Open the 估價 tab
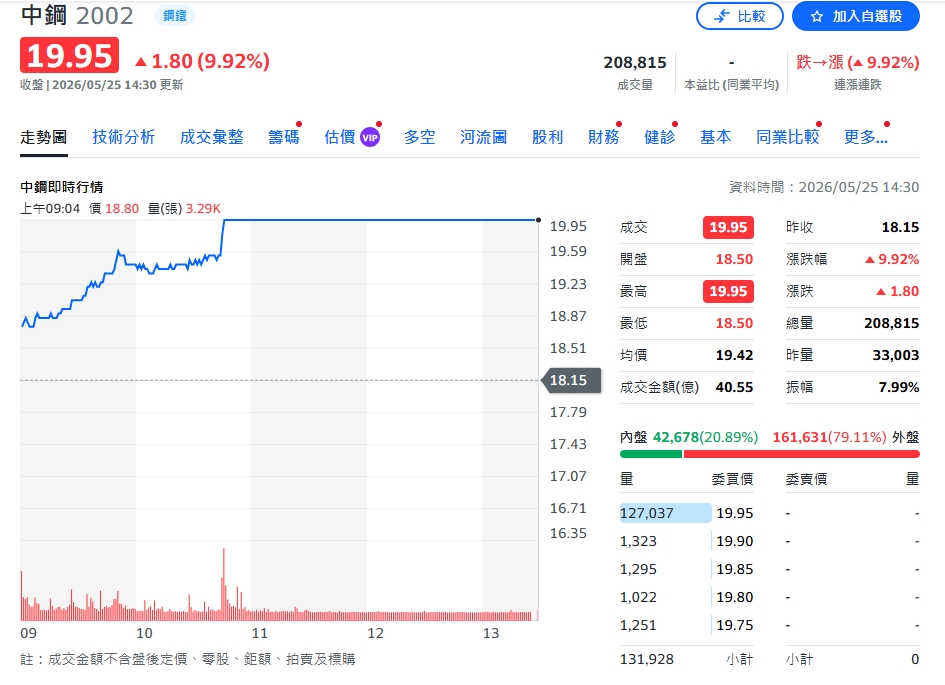945x685 pixels. click(x=339, y=137)
